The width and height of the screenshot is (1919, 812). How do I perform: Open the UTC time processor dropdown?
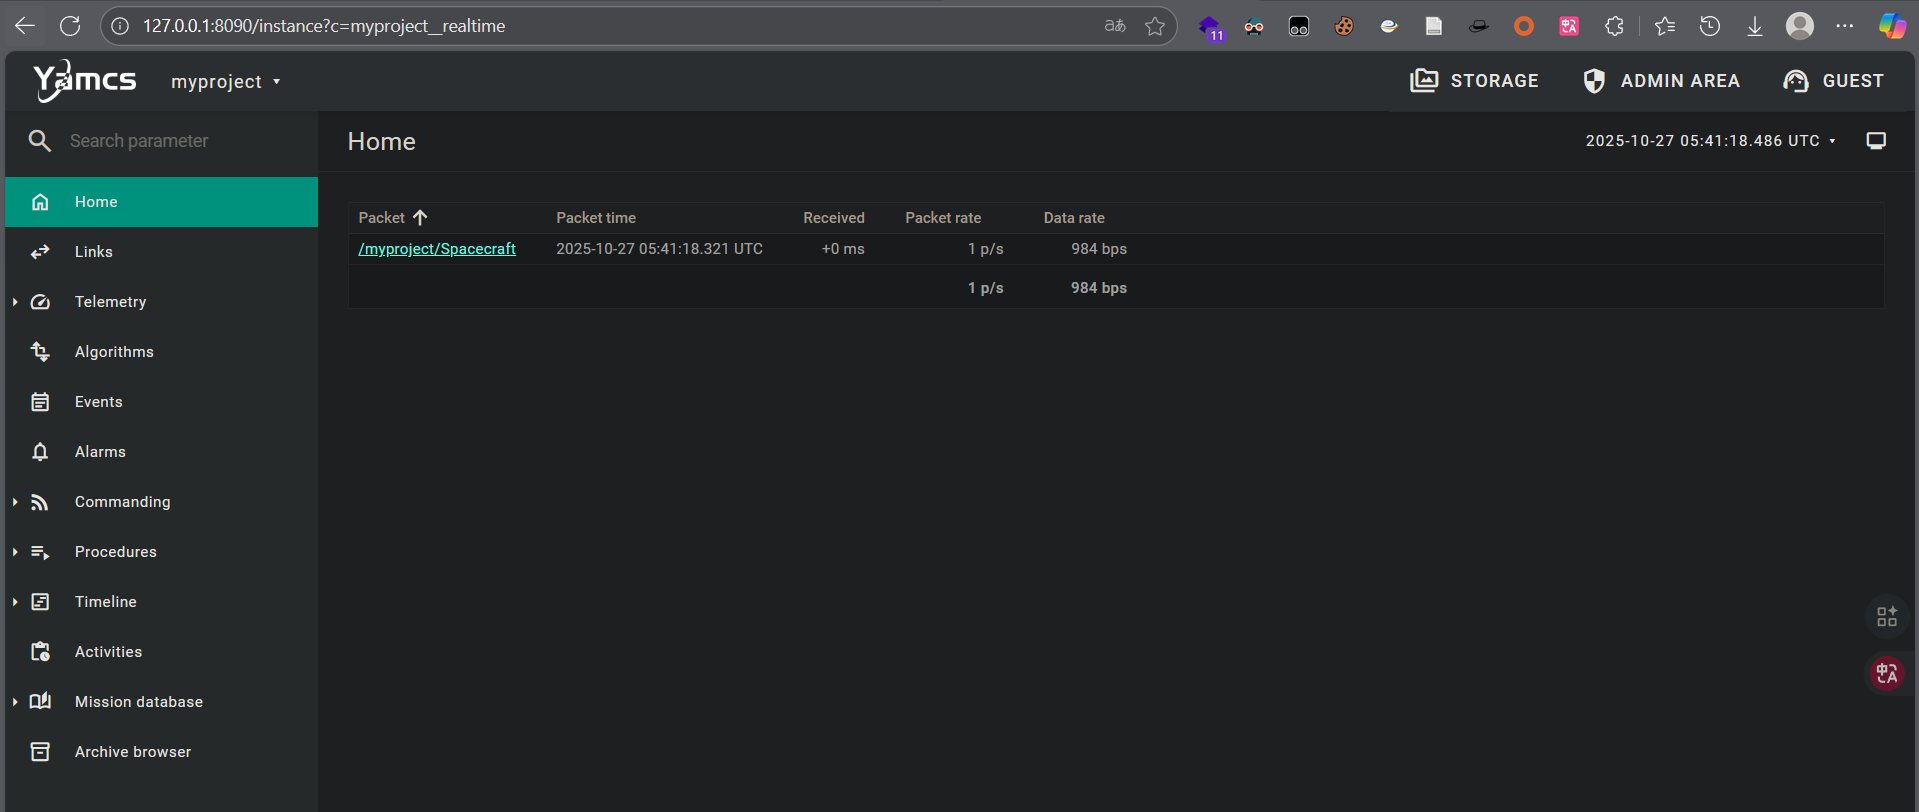point(1710,141)
